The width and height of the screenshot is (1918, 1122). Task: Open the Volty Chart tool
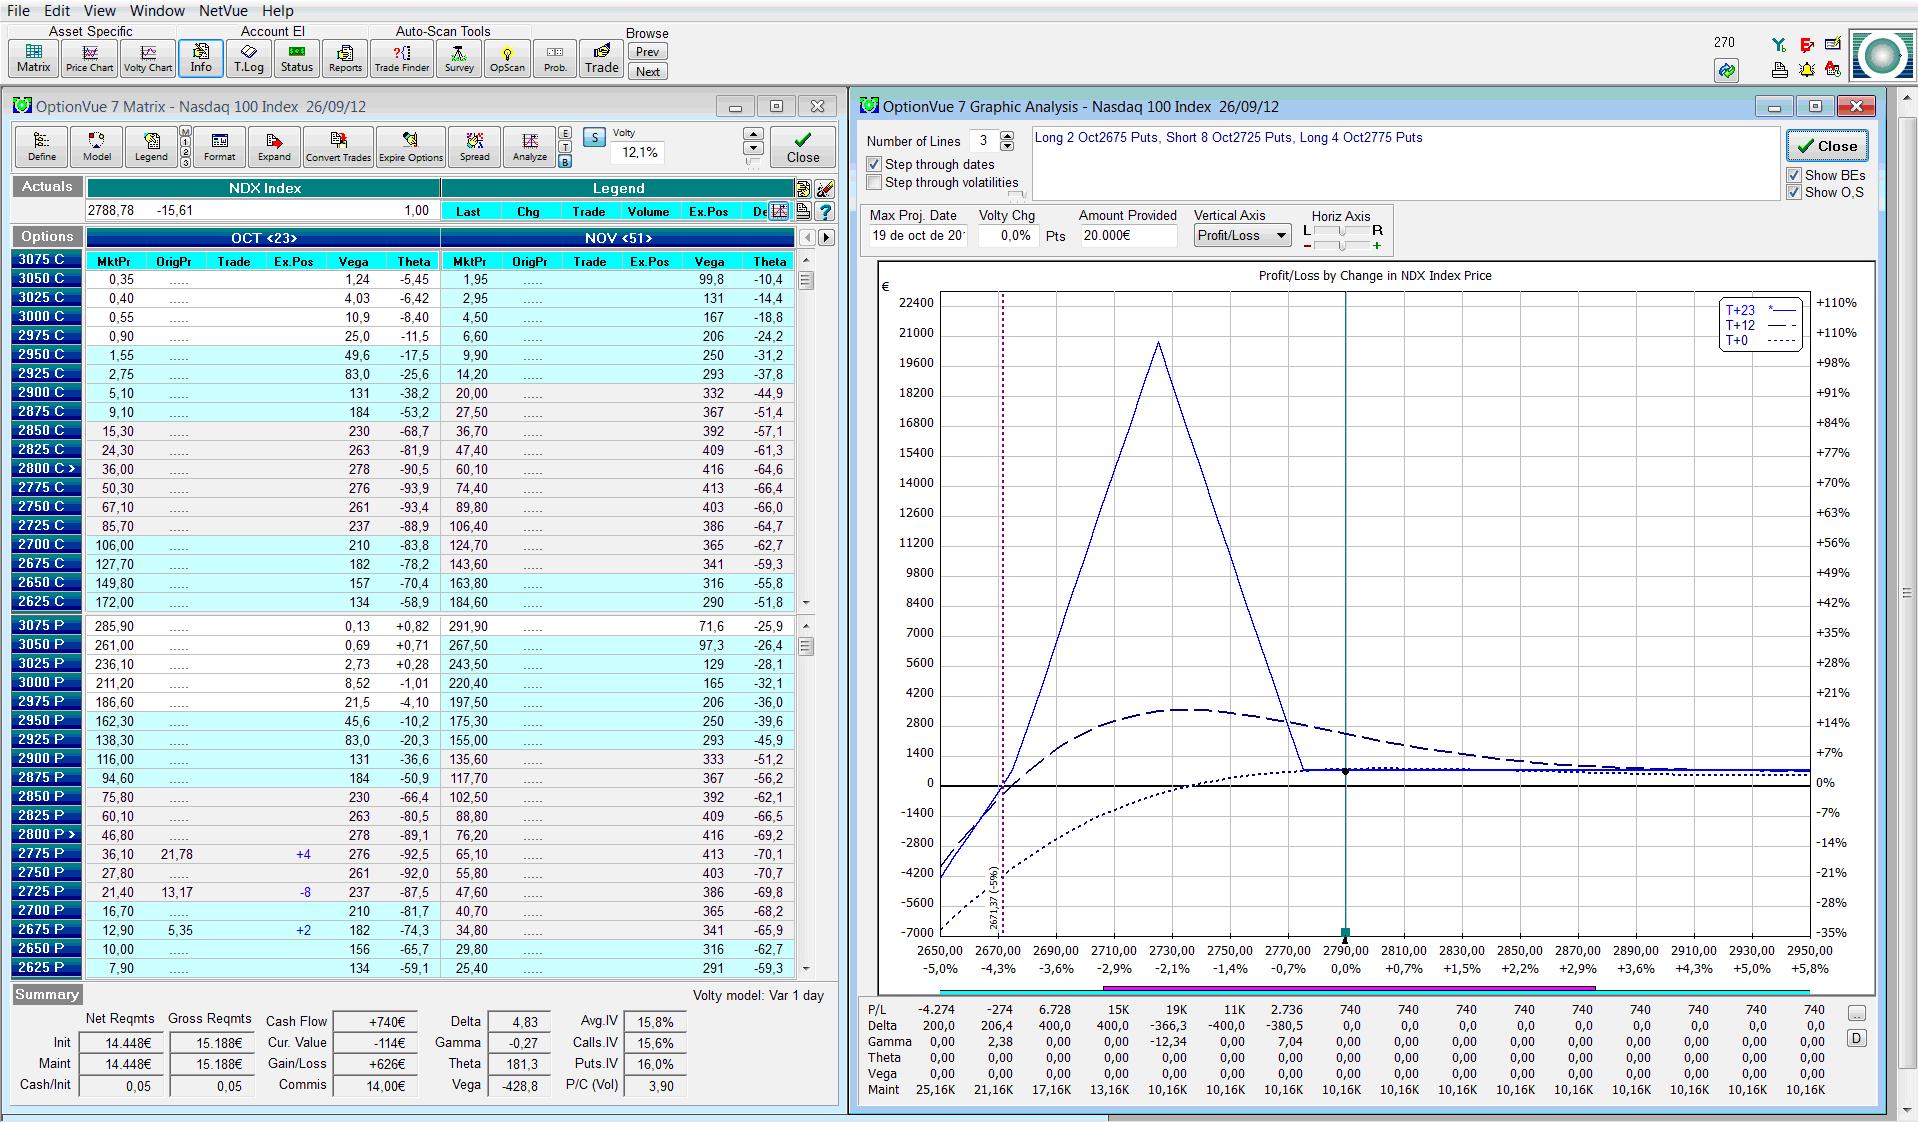tap(148, 58)
